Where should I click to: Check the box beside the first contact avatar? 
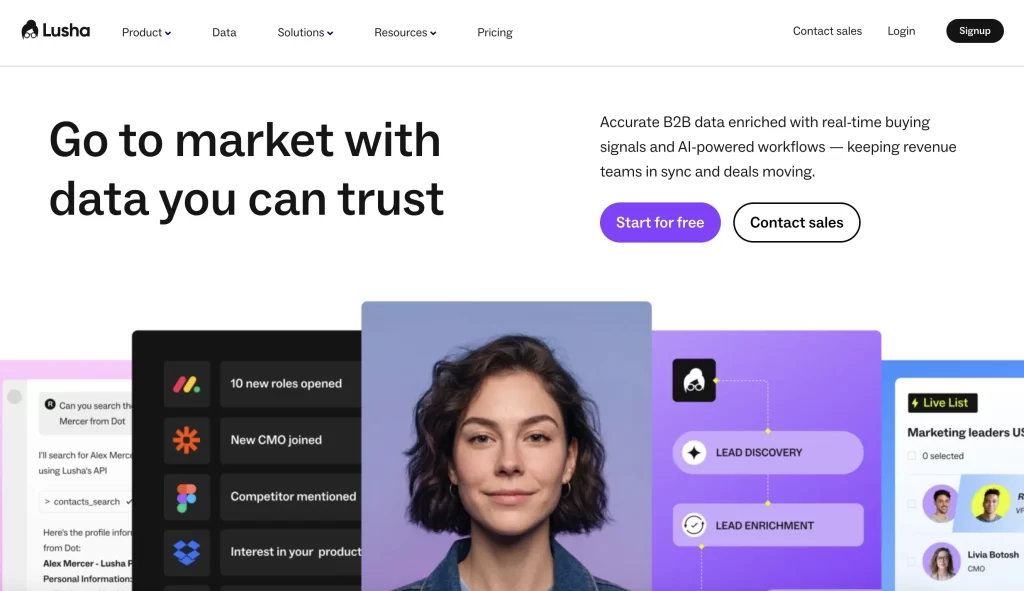pyautogui.click(x=912, y=503)
